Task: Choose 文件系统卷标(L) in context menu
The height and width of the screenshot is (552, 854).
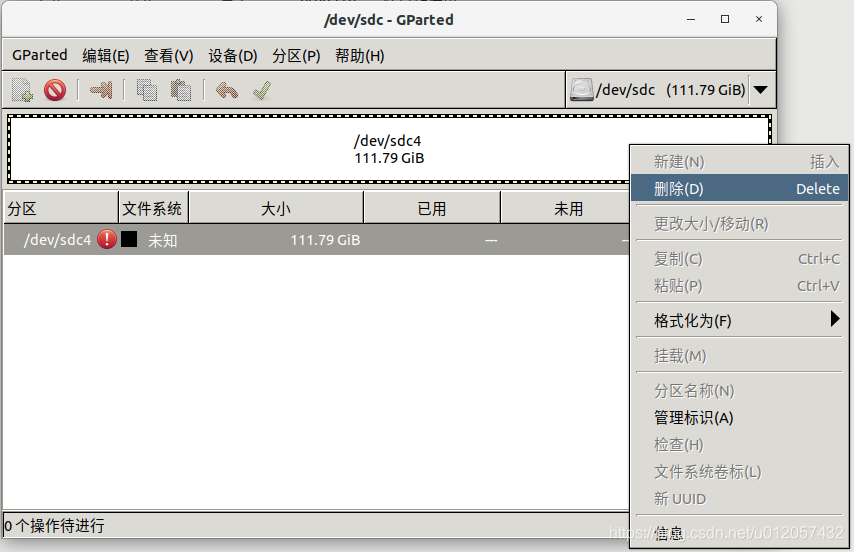Action: coord(740,471)
